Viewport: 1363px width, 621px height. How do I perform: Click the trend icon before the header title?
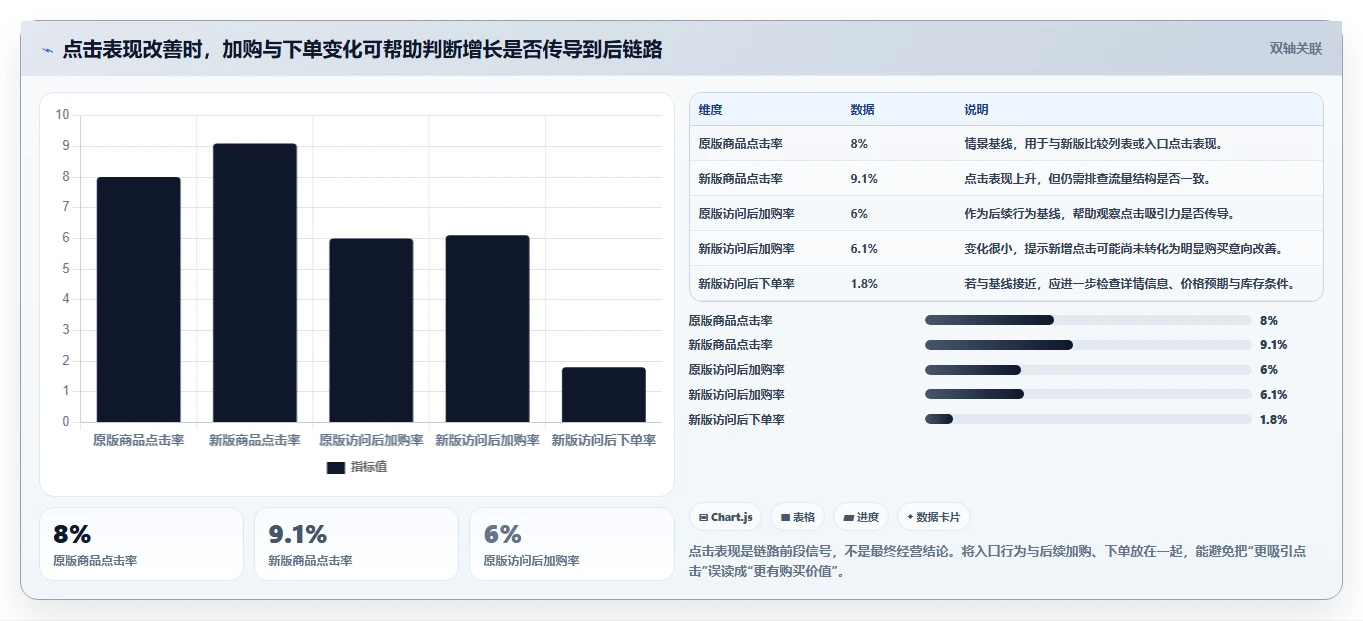(x=47, y=50)
